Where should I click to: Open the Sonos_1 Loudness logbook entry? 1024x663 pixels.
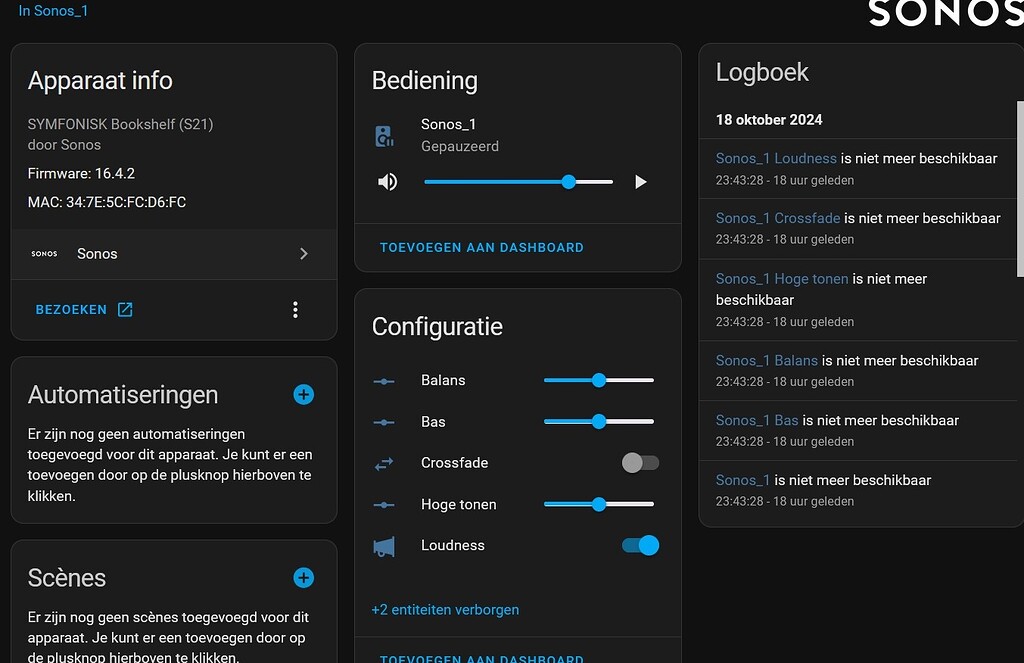tap(776, 158)
